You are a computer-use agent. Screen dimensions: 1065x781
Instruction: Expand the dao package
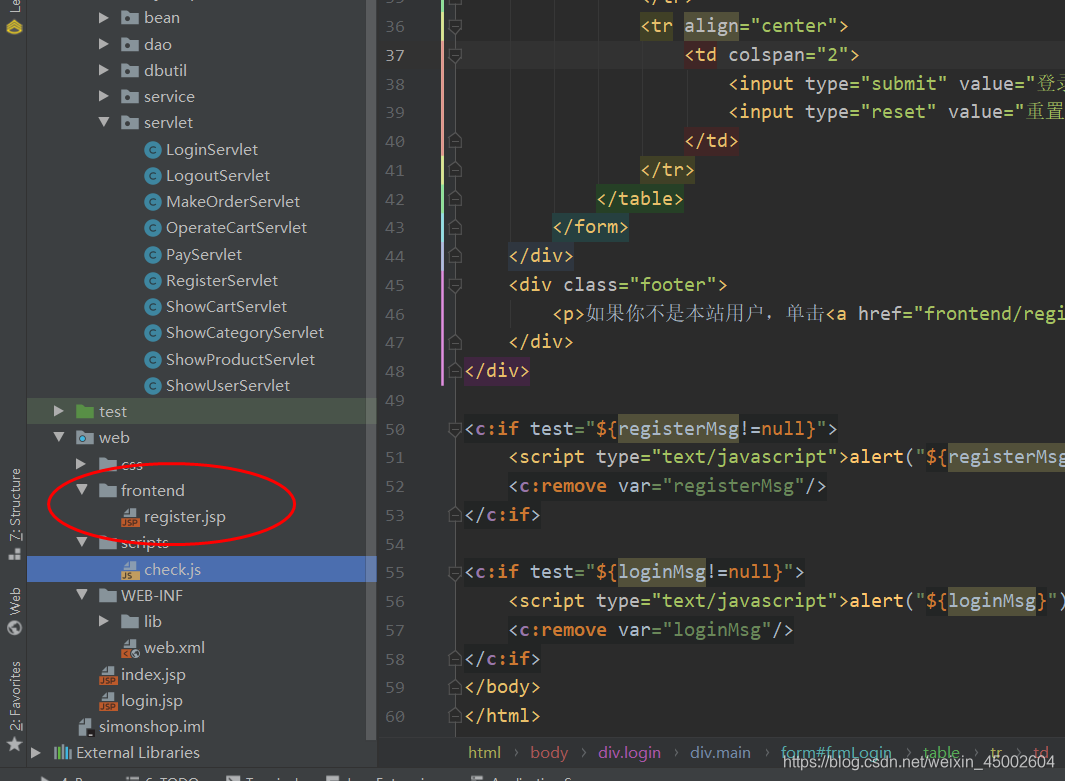tap(104, 44)
